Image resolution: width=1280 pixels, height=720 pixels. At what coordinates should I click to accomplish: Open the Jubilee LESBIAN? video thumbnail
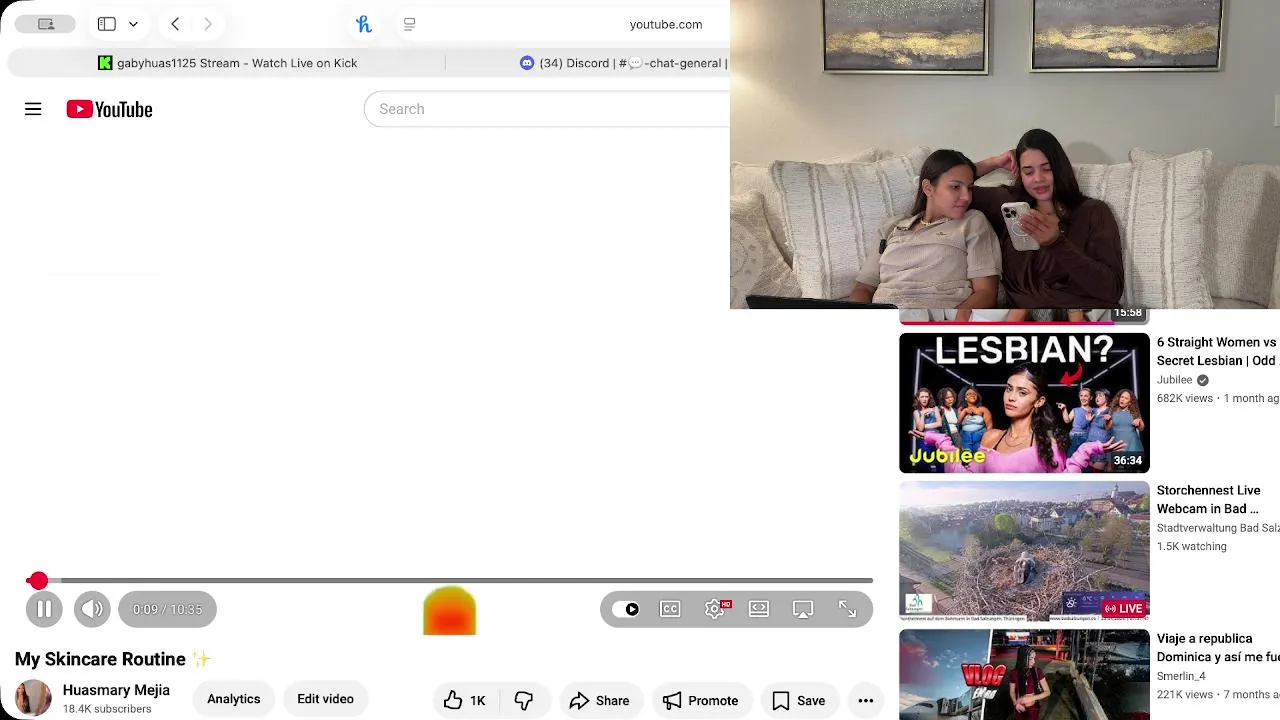1024,402
